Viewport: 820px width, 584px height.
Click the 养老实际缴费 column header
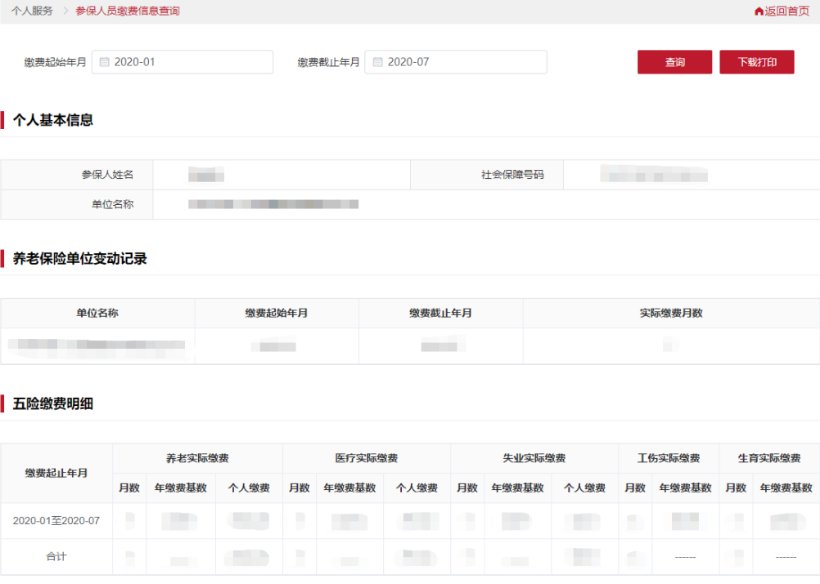point(197,458)
